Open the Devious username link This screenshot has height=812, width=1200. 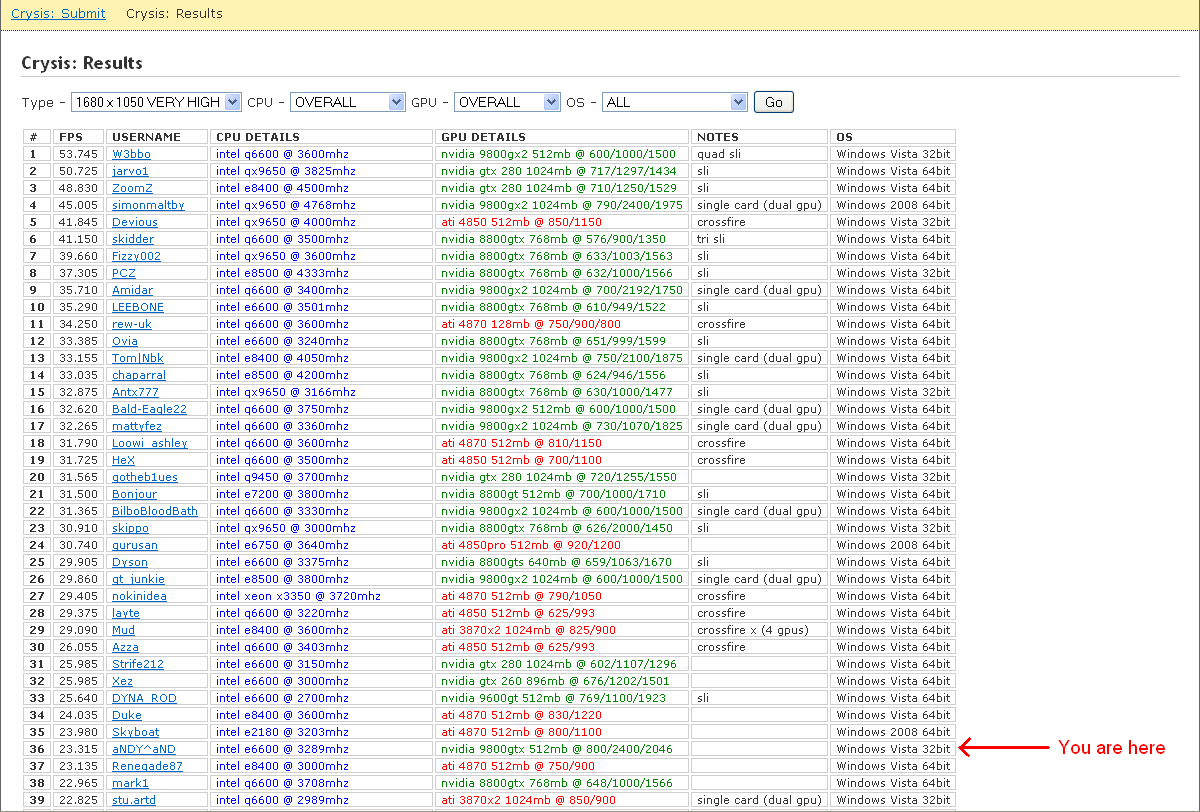pos(135,222)
